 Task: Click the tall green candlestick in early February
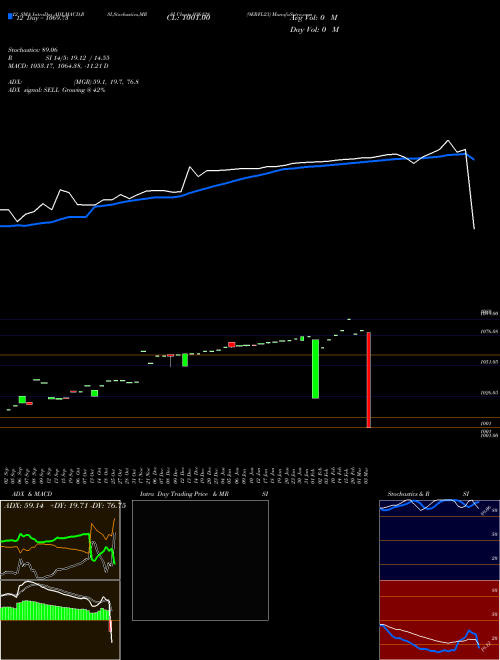tap(315, 369)
